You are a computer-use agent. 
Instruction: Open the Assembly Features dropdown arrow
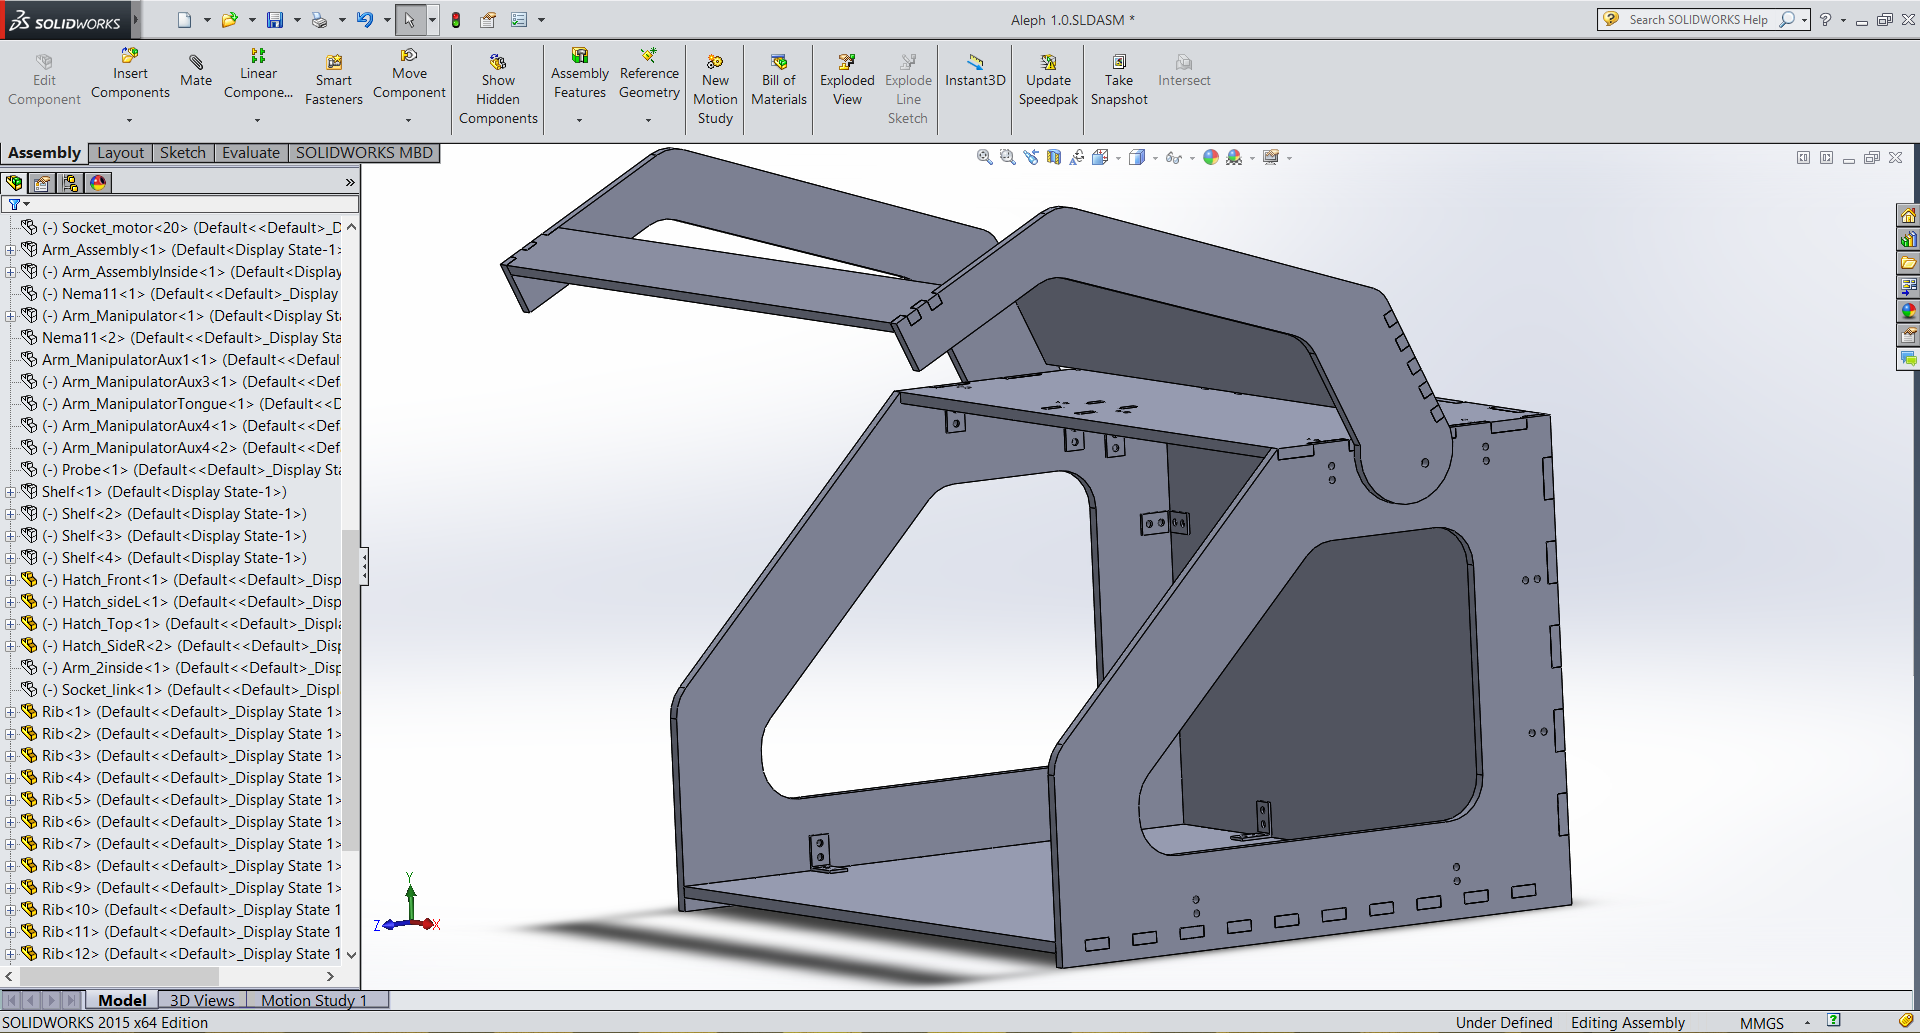(580, 121)
